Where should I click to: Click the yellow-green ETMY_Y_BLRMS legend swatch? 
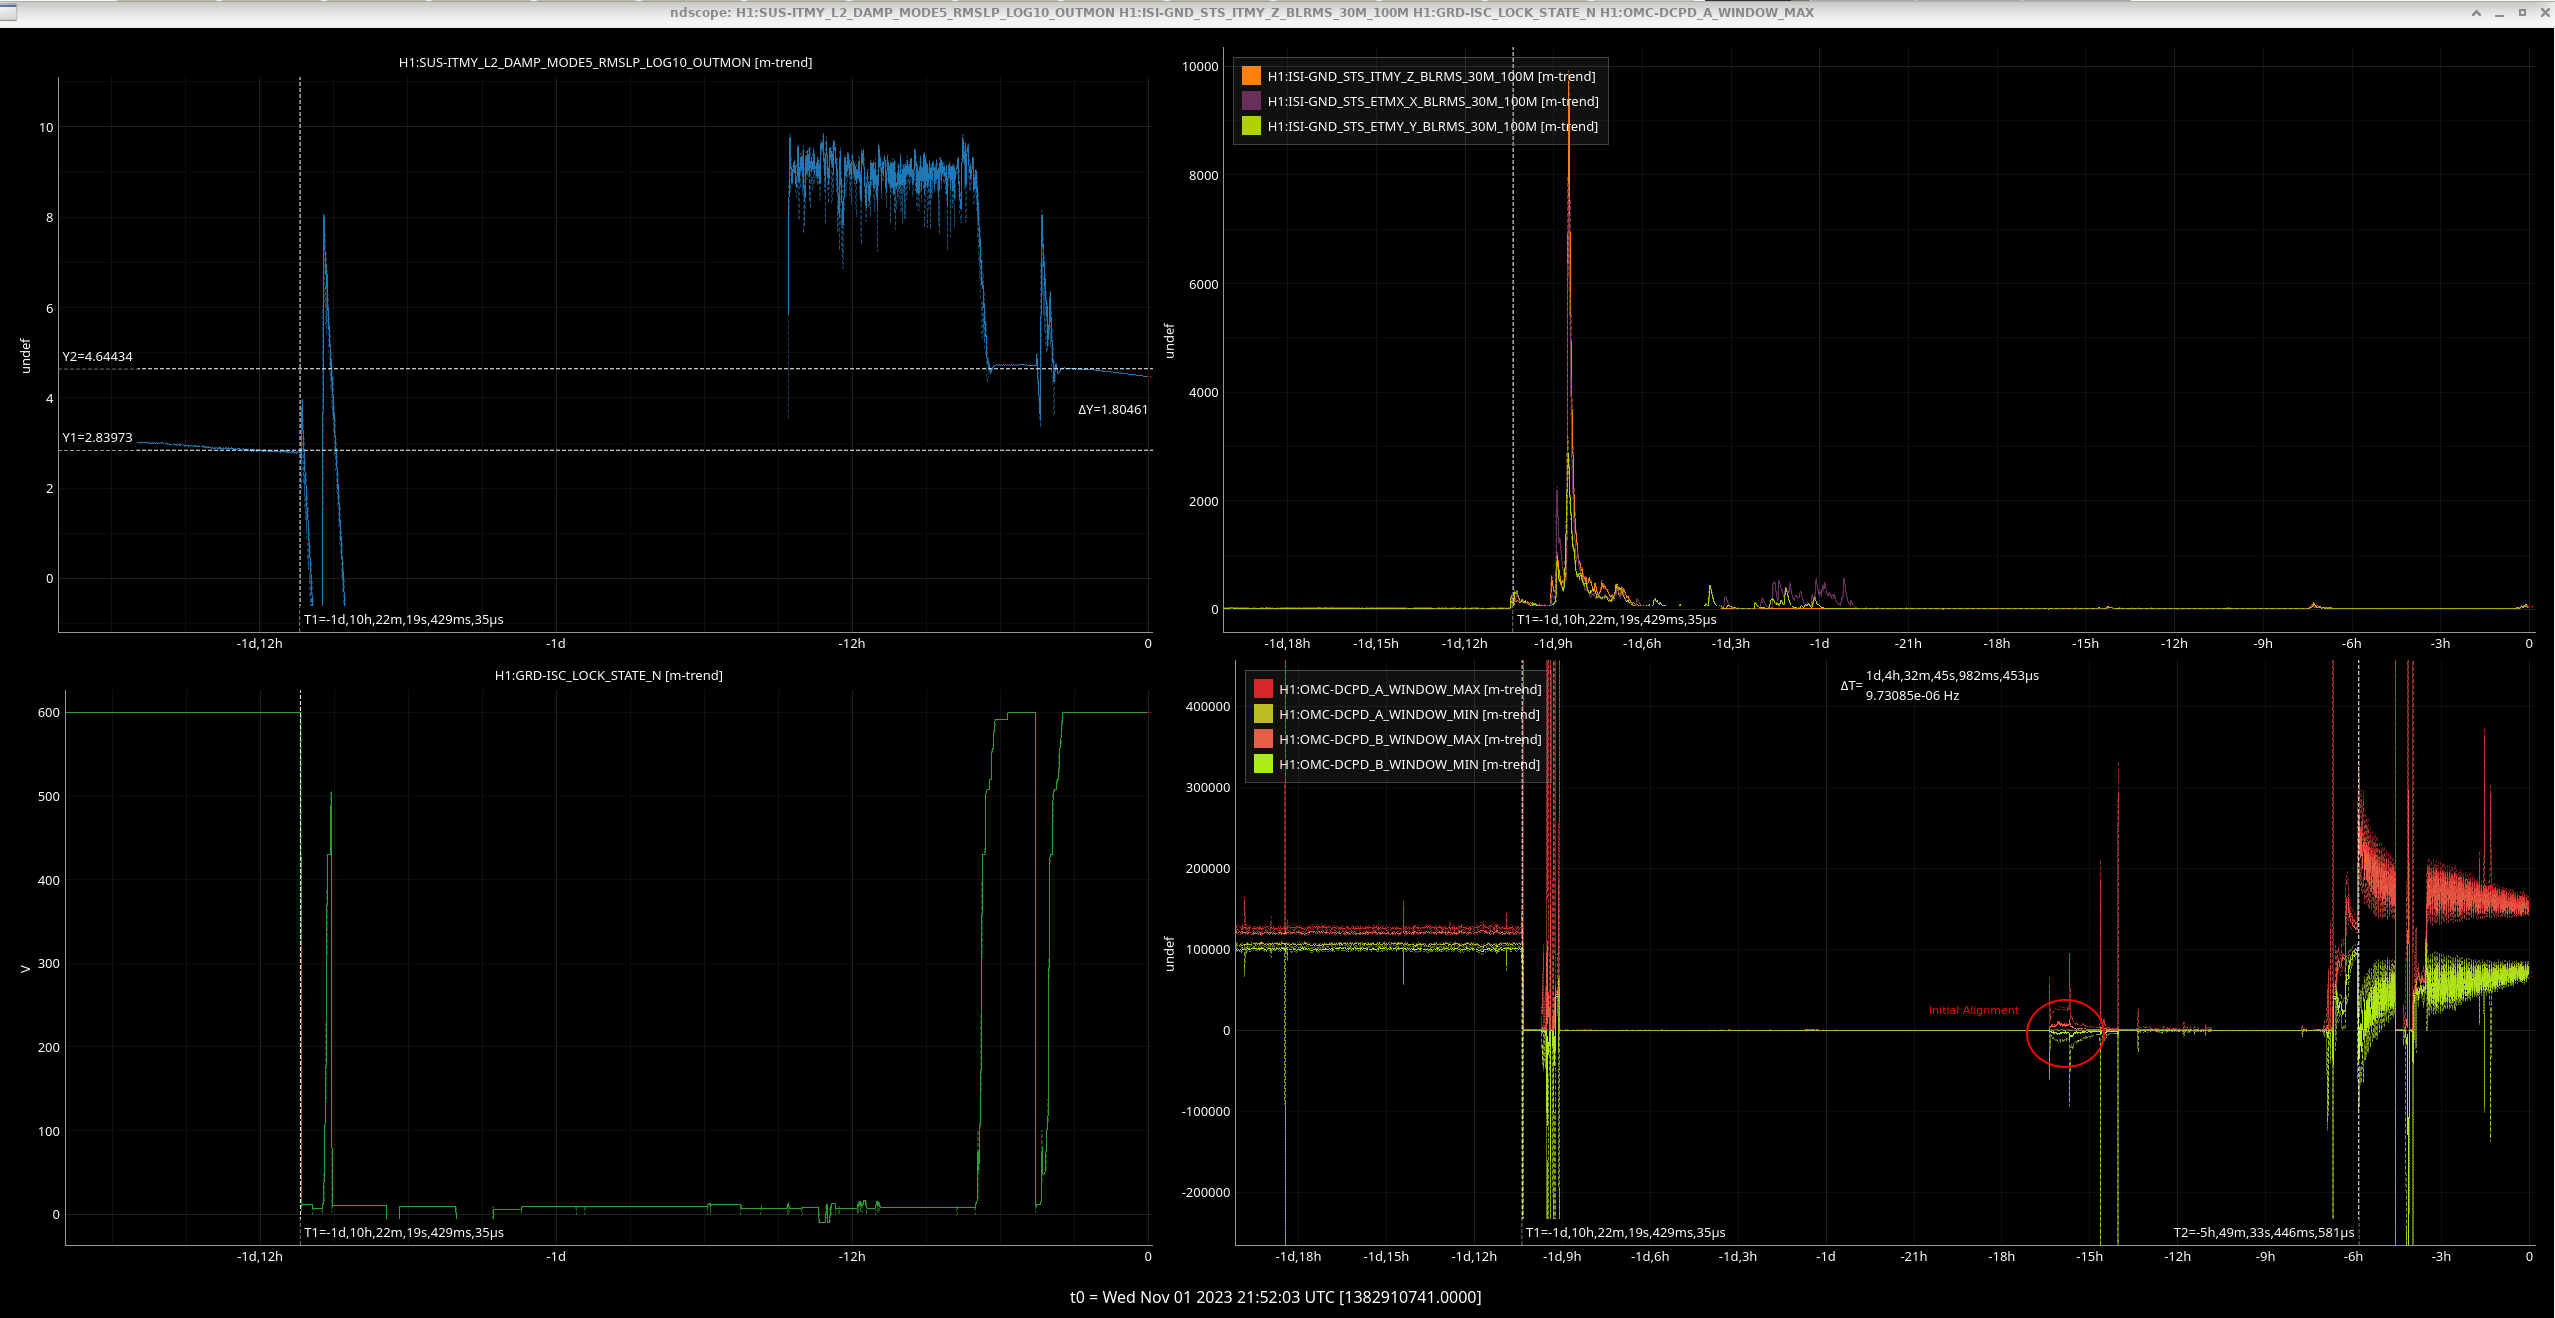pos(1251,126)
